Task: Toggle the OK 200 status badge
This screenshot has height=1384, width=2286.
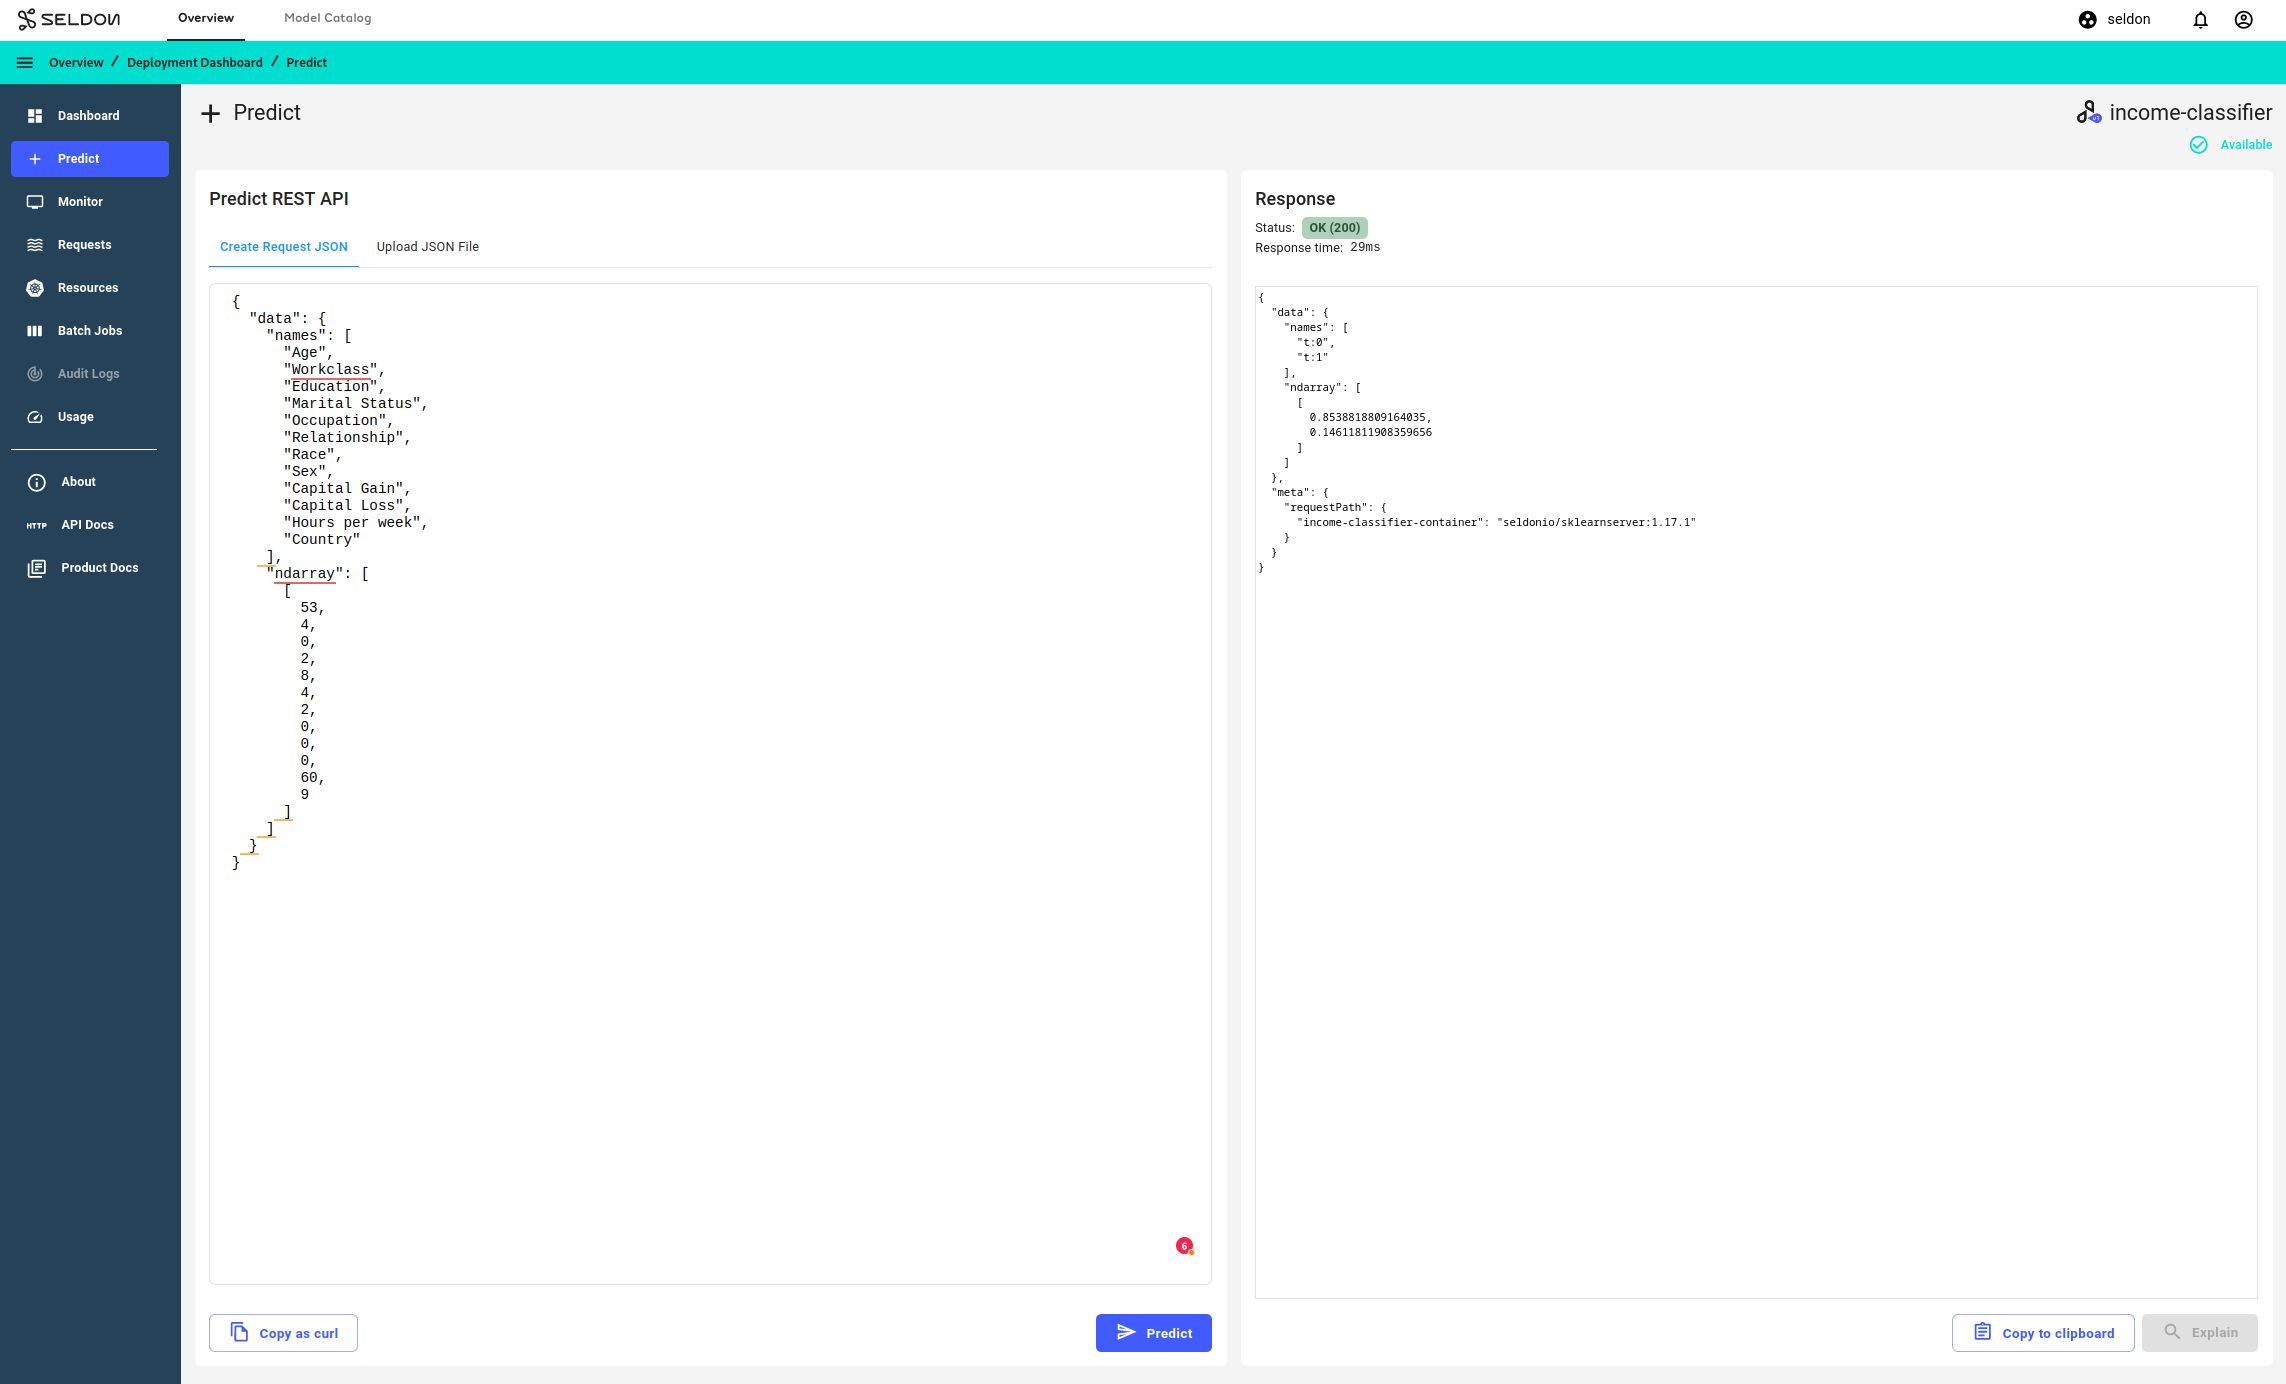Action: tap(1334, 227)
